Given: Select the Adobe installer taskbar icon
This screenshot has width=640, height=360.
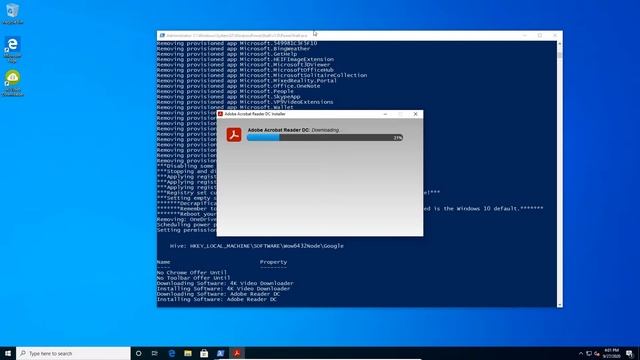Looking at the screenshot, I should coord(237,353).
